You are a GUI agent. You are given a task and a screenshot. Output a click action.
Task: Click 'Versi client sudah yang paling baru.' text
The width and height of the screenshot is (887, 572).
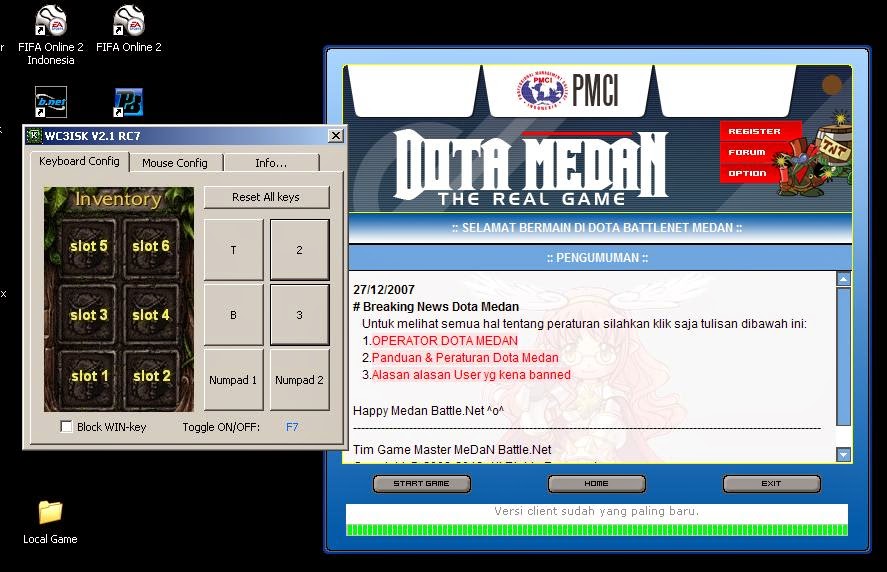coord(597,511)
